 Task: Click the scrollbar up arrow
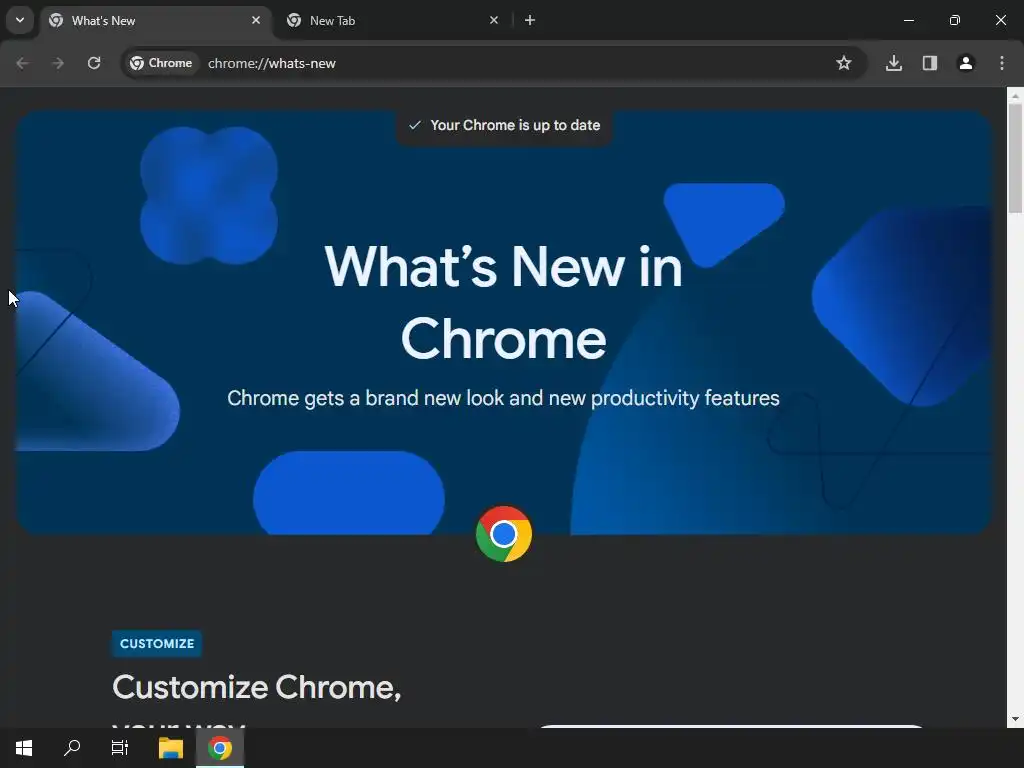click(x=1015, y=96)
